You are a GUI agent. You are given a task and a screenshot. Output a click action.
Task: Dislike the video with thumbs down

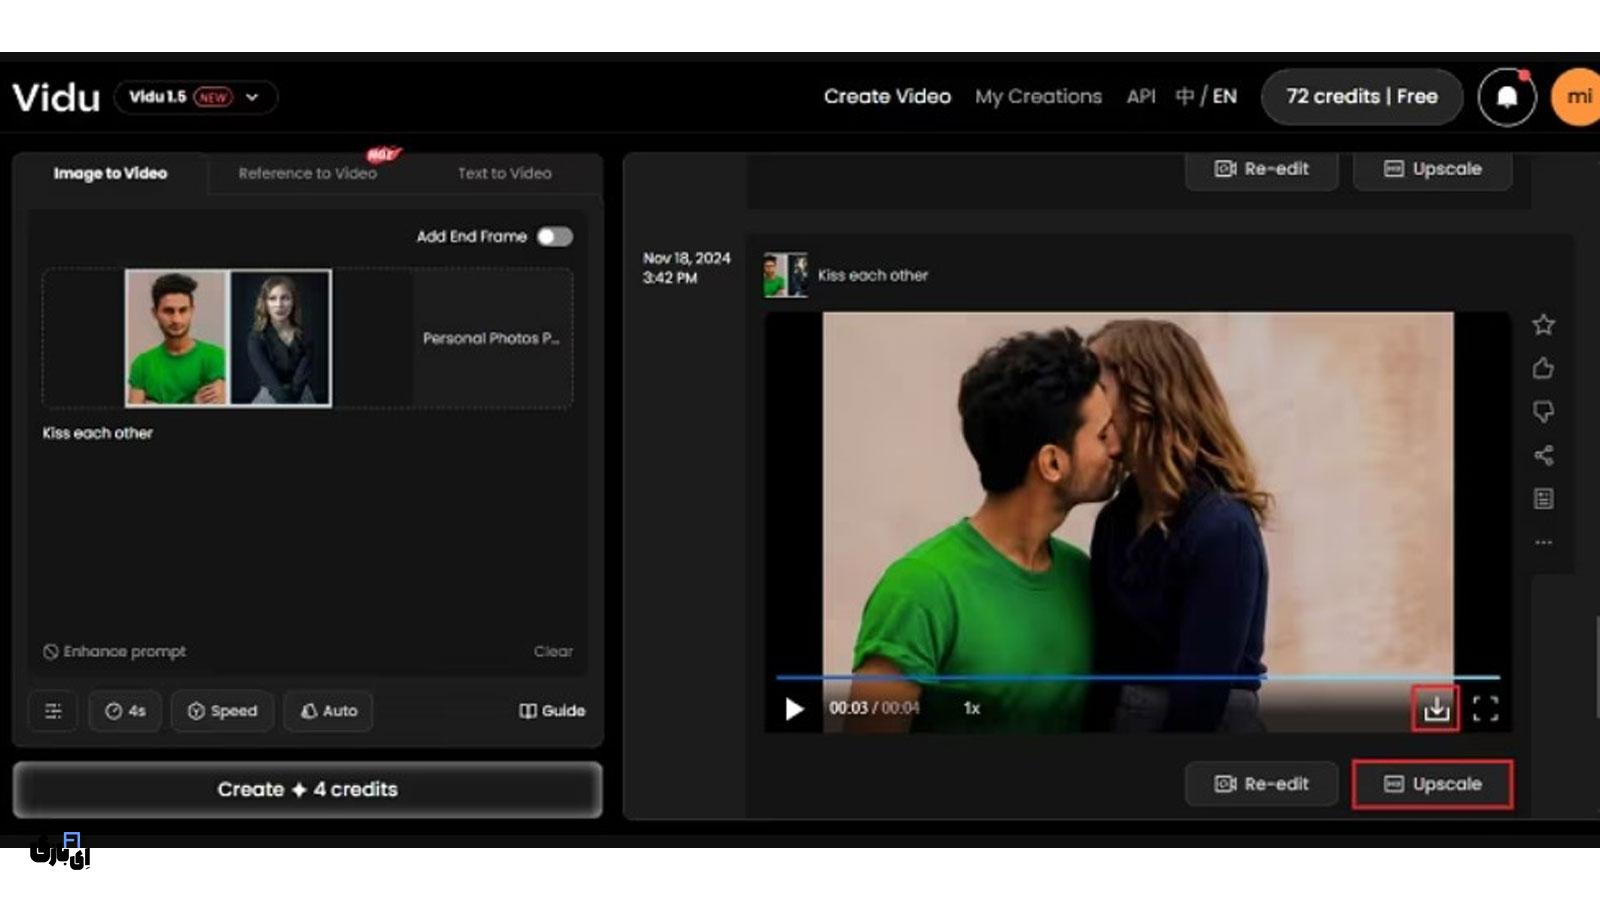pos(1543,412)
